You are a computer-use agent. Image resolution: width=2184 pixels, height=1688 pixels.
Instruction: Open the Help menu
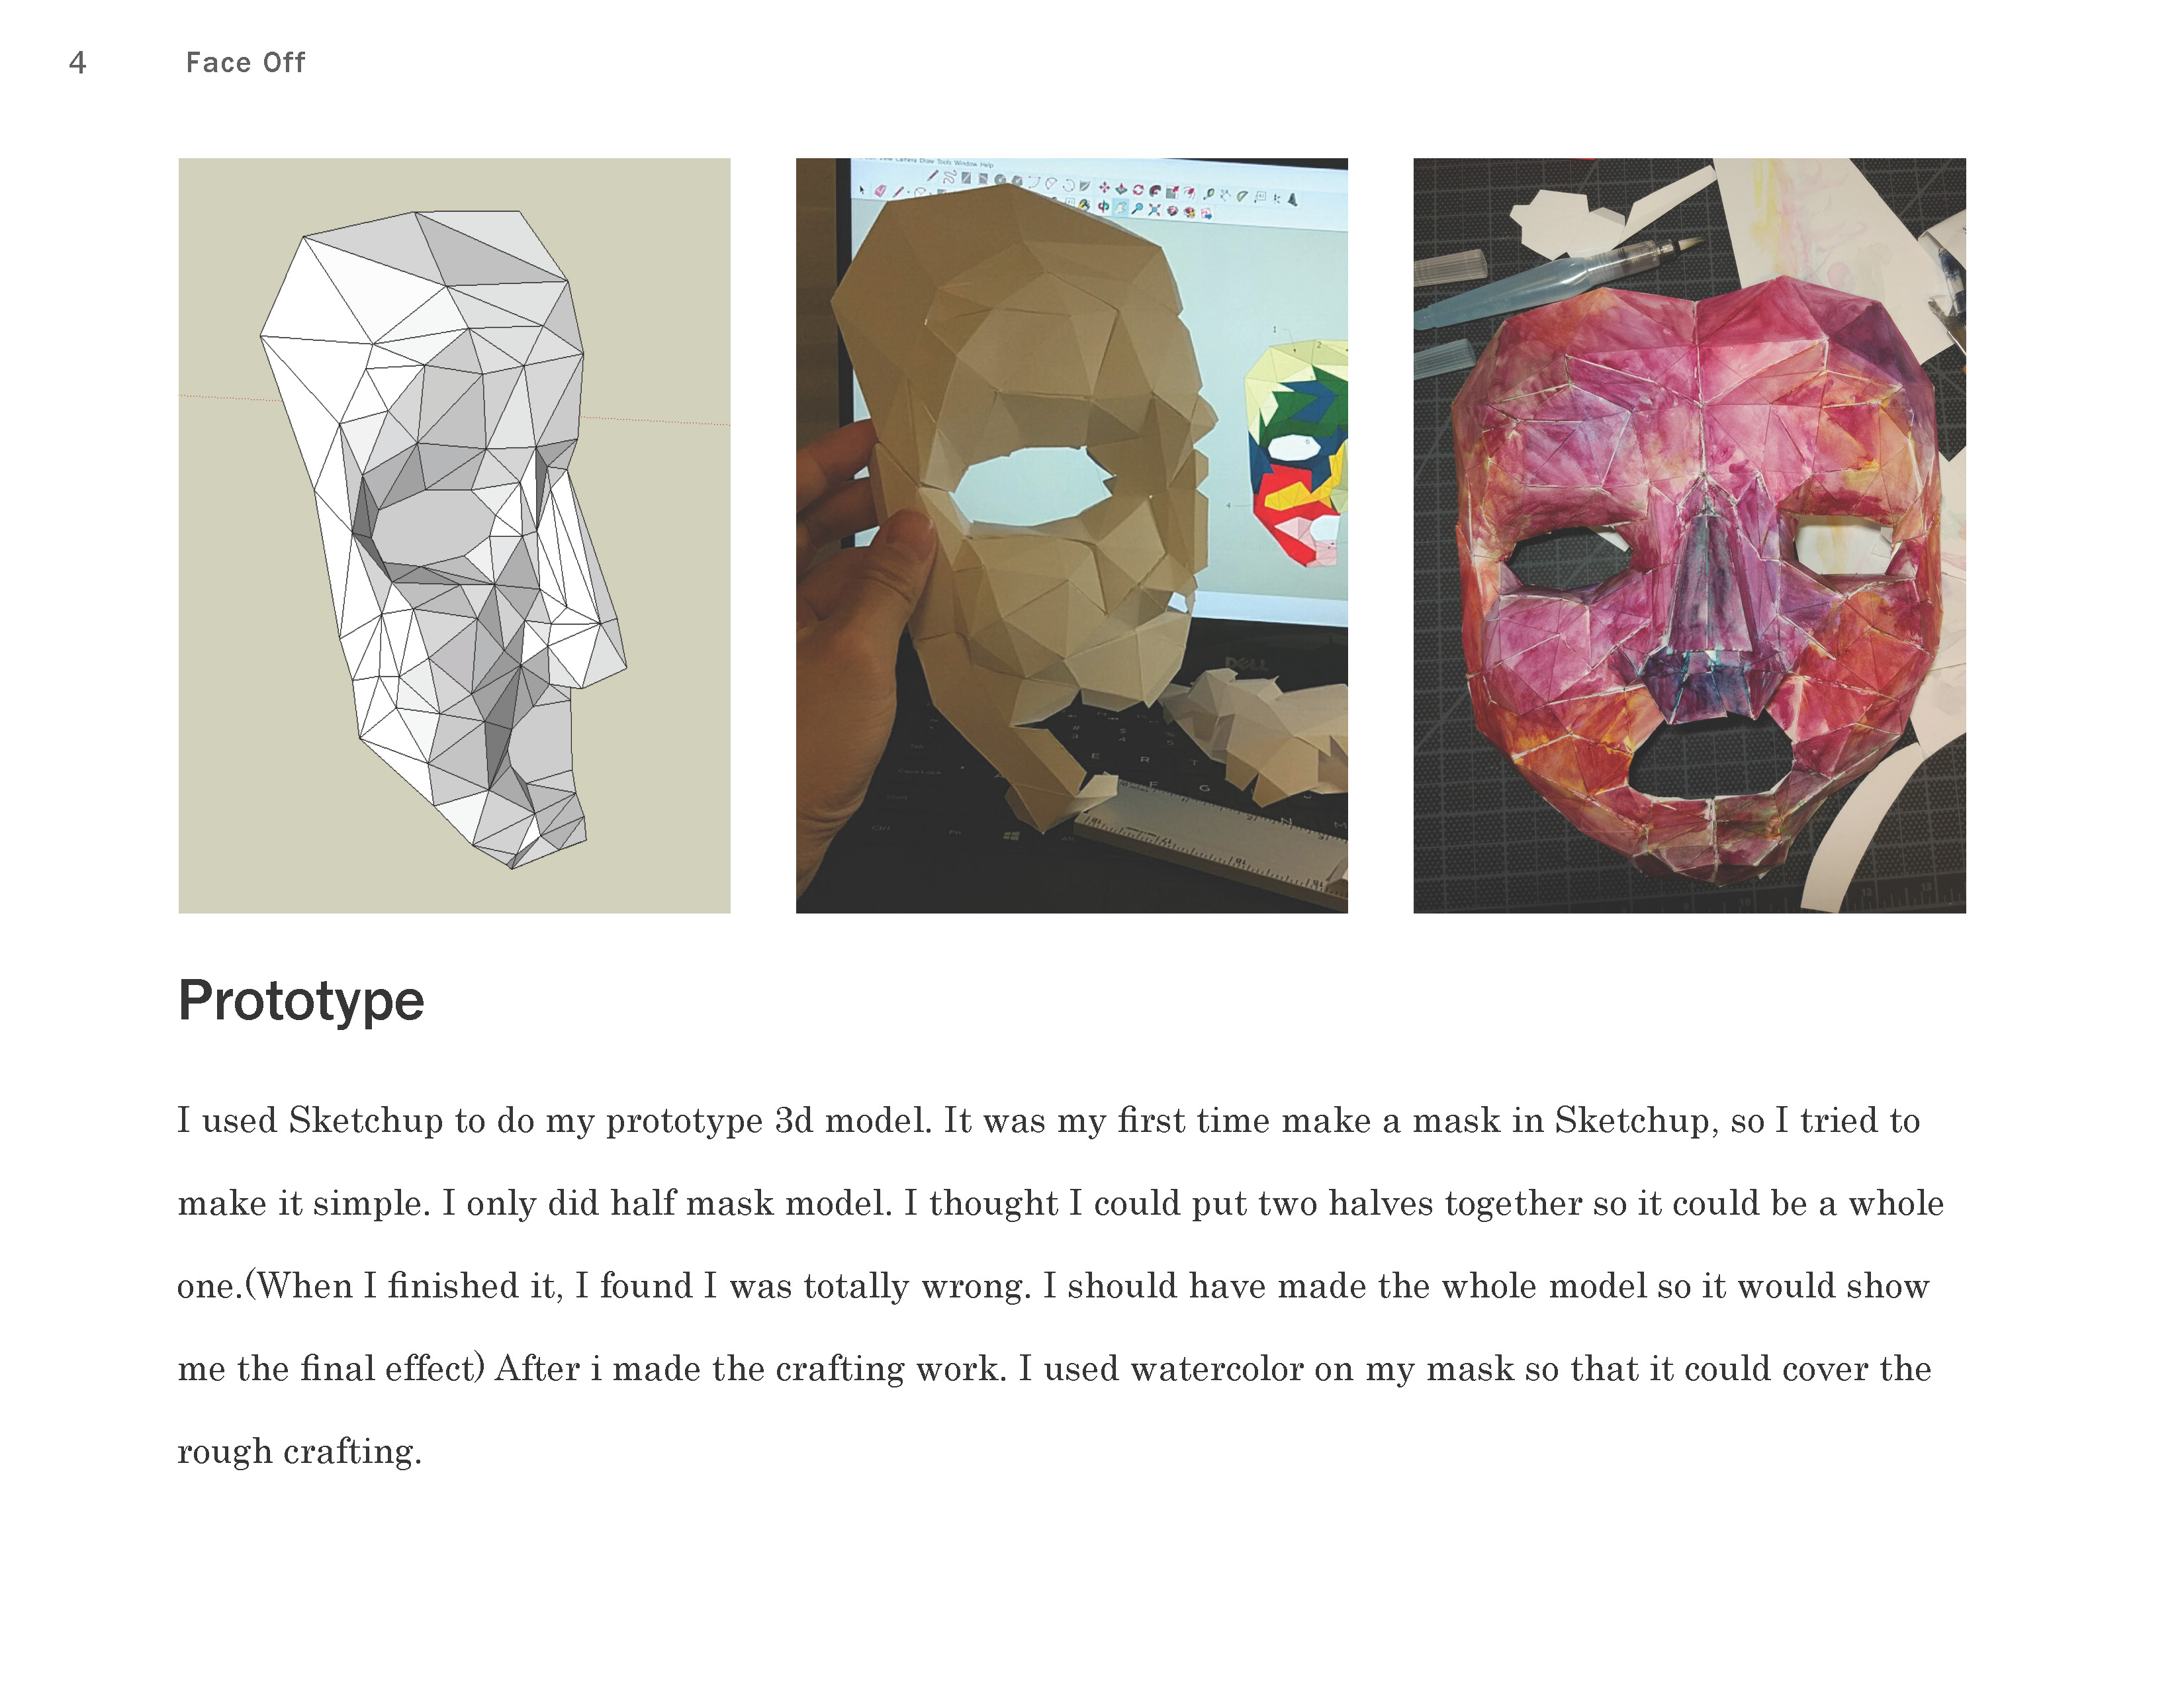(987, 165)
